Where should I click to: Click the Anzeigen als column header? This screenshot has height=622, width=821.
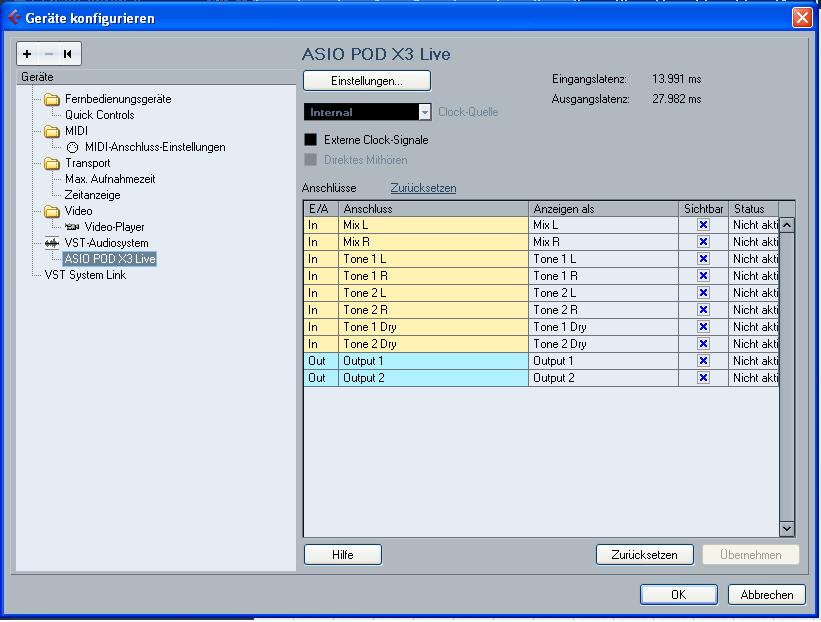point(603,208)
